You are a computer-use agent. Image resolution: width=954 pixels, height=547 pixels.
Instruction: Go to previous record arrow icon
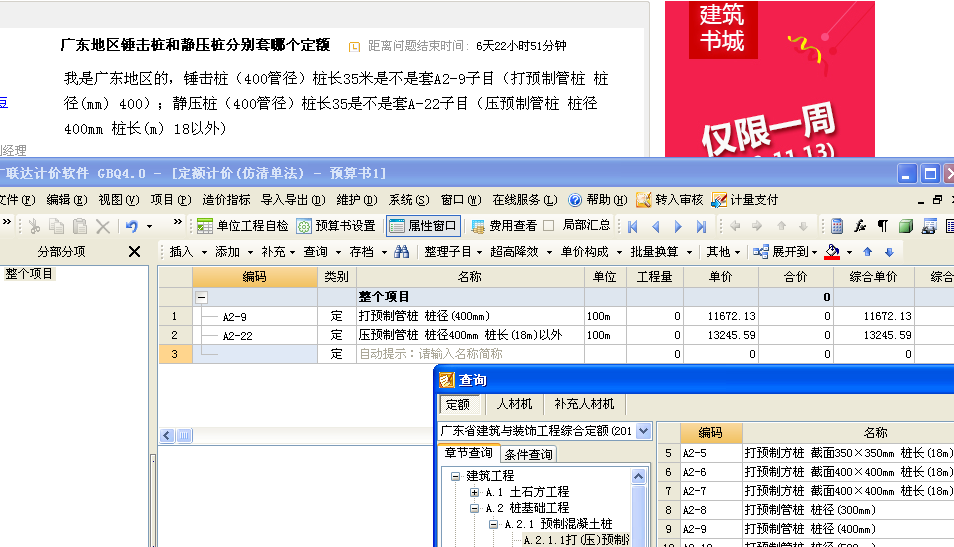click(655, 226)
